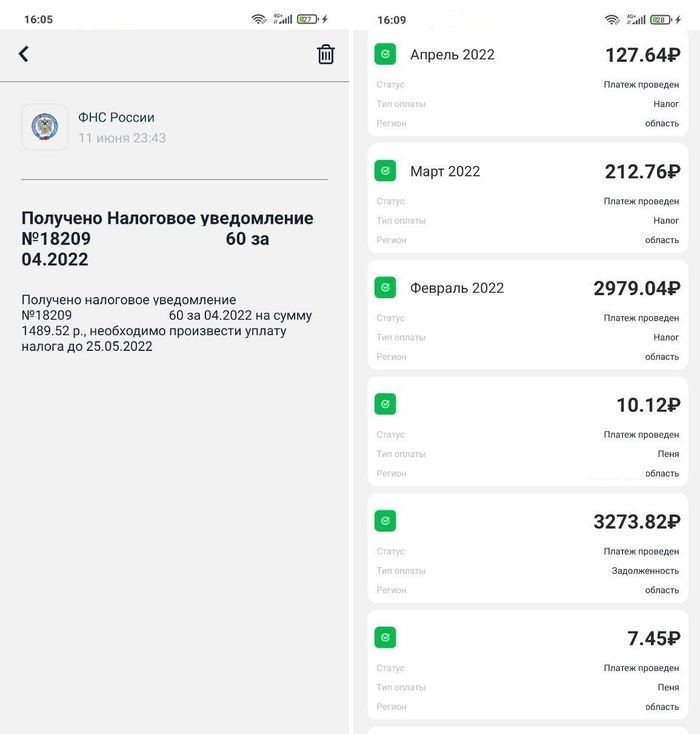Tap green check icon beside 10.12₽ payment
700x734 pixels.
click(385, 404)
